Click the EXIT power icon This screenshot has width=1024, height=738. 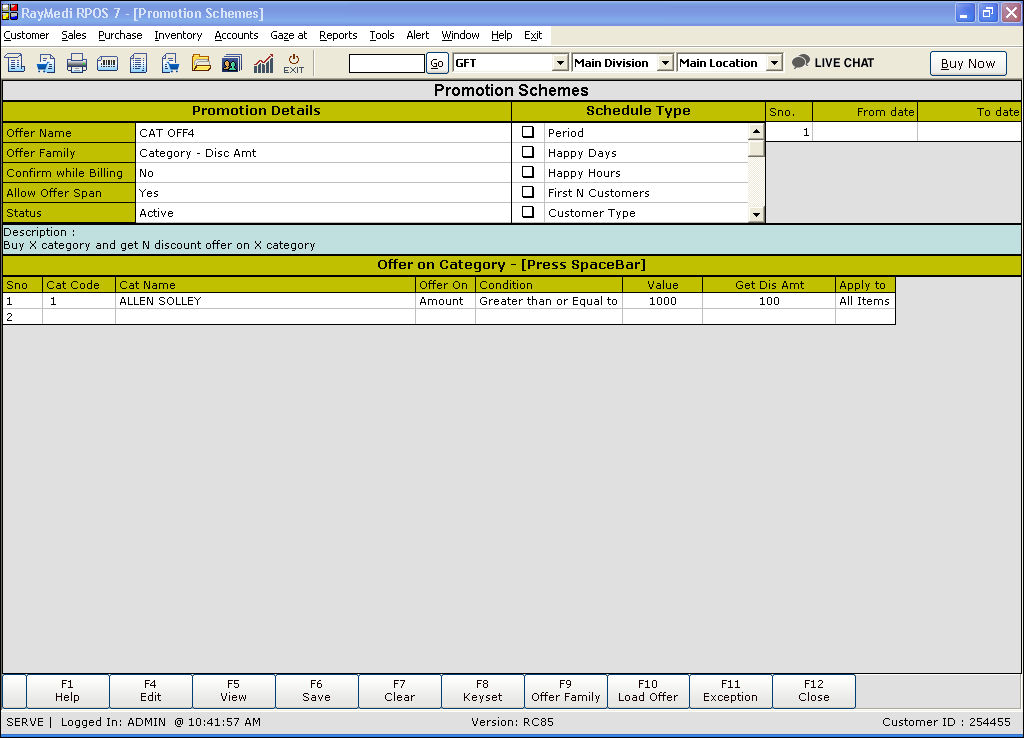293,63
